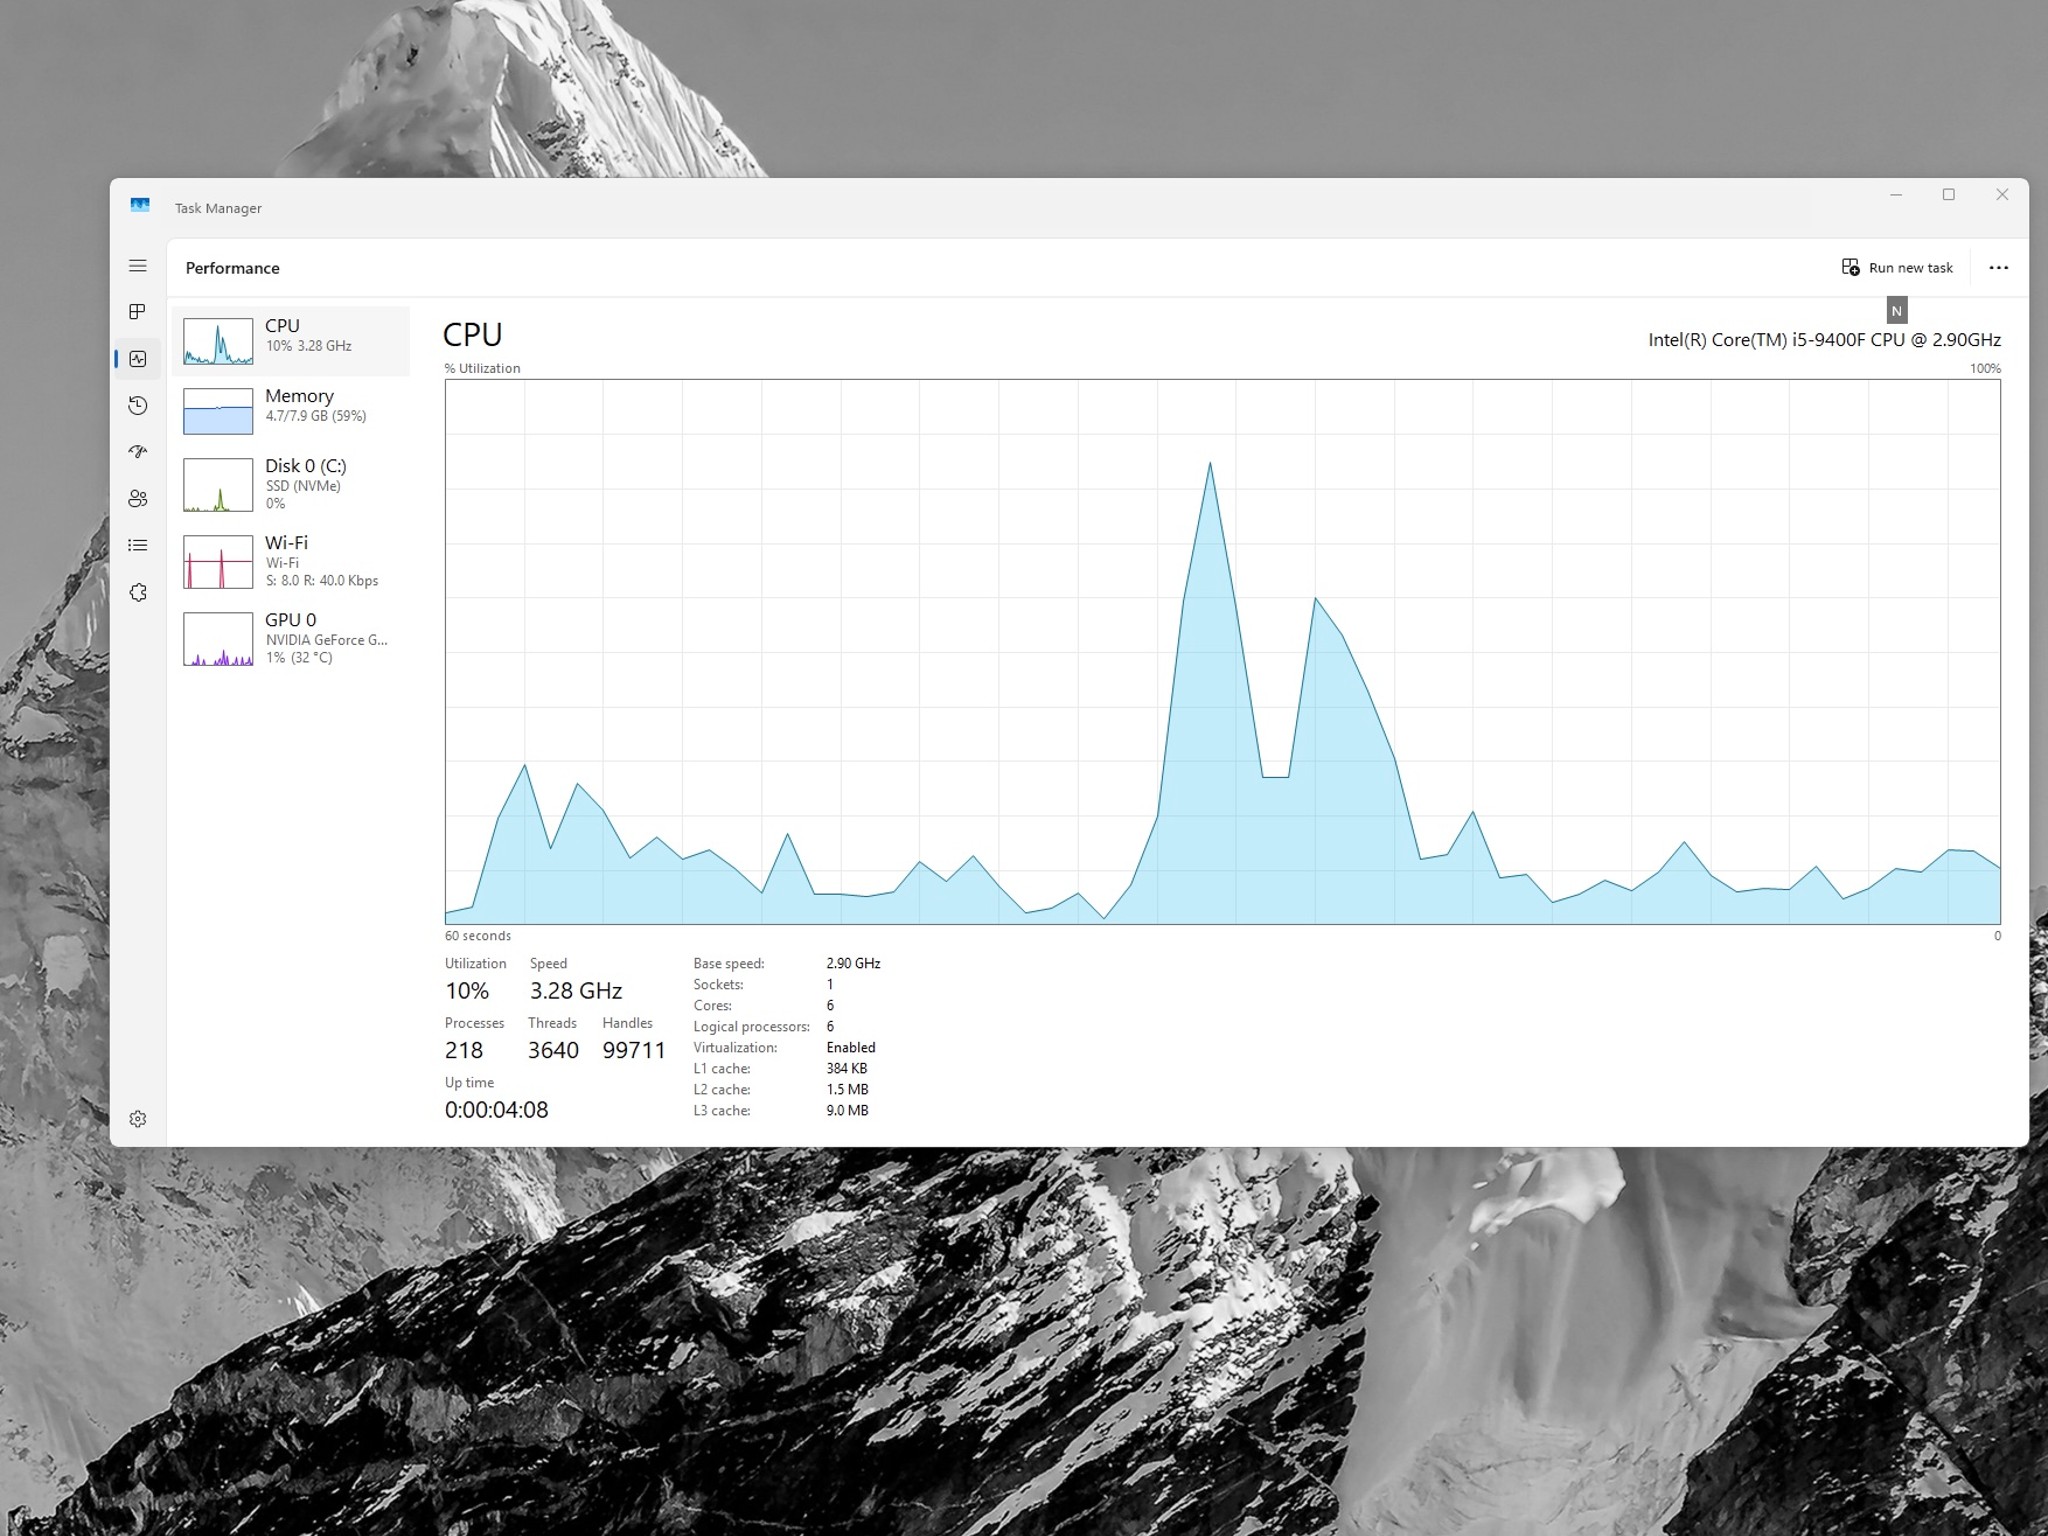2048x1536 pixels.
Task: Maximize the Task Manager window
Action: (1948, 195)
